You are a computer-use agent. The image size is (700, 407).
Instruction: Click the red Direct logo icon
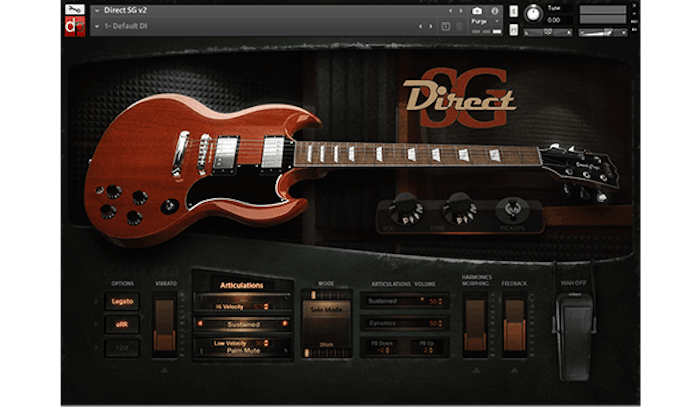[75, 27]
